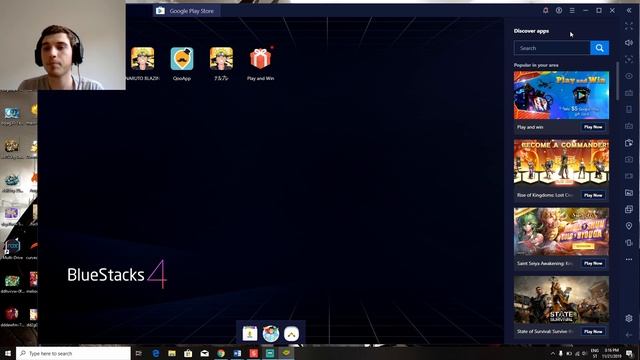Open the white arrow dock icon
This screenshot has height=360, width=640.
coord(291,333)
